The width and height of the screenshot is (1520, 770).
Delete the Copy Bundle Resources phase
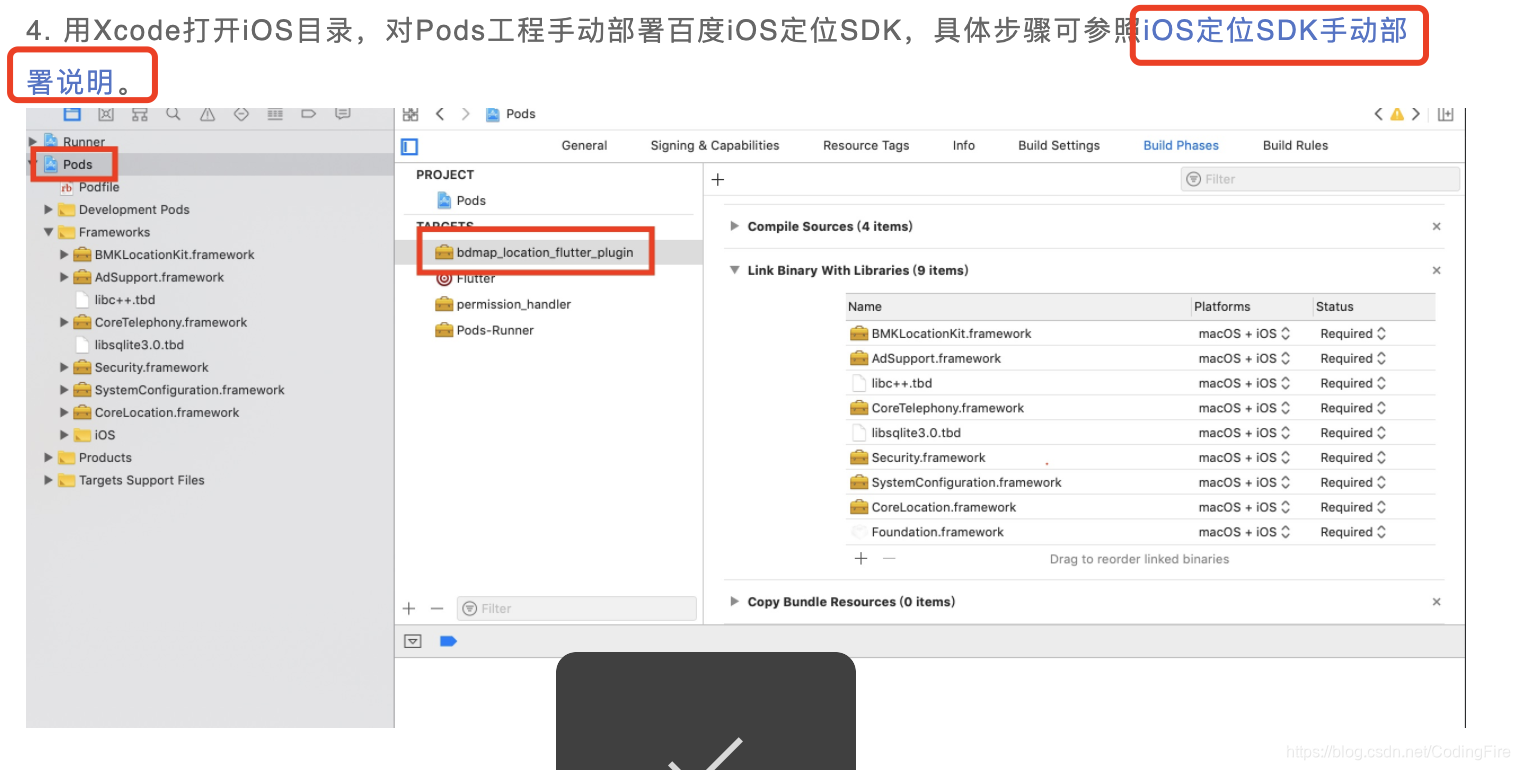point(1436,602)
